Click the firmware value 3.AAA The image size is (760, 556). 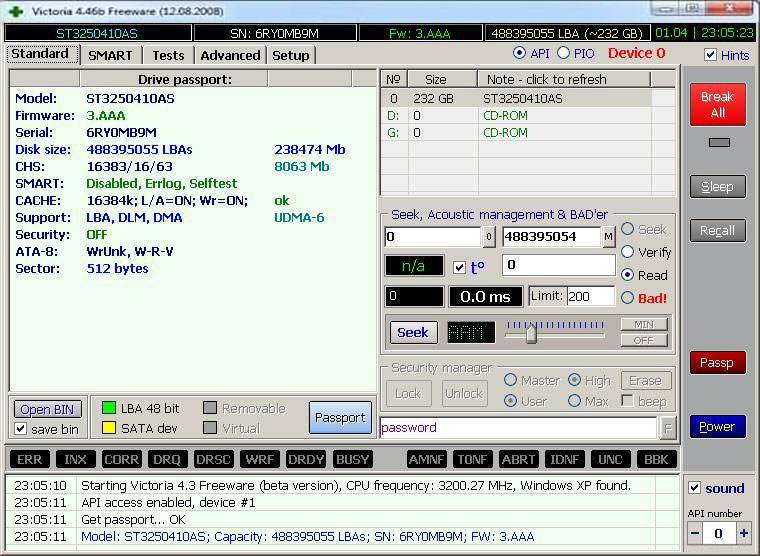click(x=106, y=115)
